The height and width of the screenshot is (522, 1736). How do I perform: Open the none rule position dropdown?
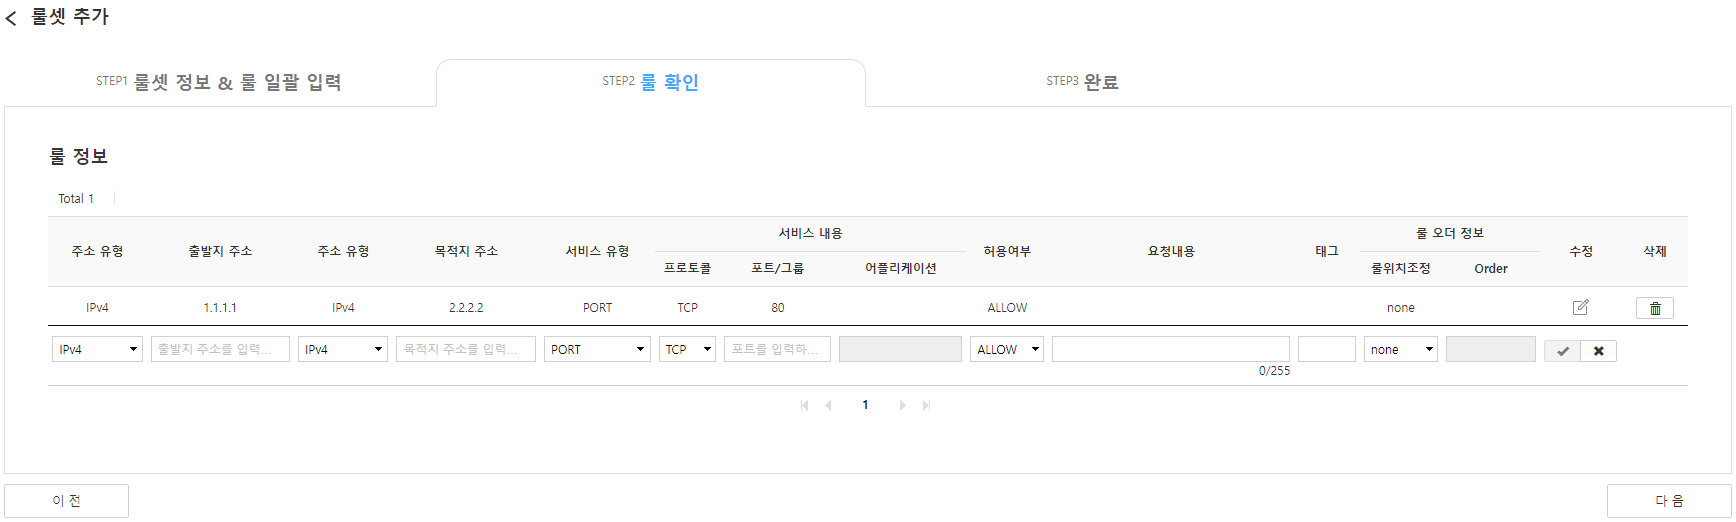[x=1401, y=349]
